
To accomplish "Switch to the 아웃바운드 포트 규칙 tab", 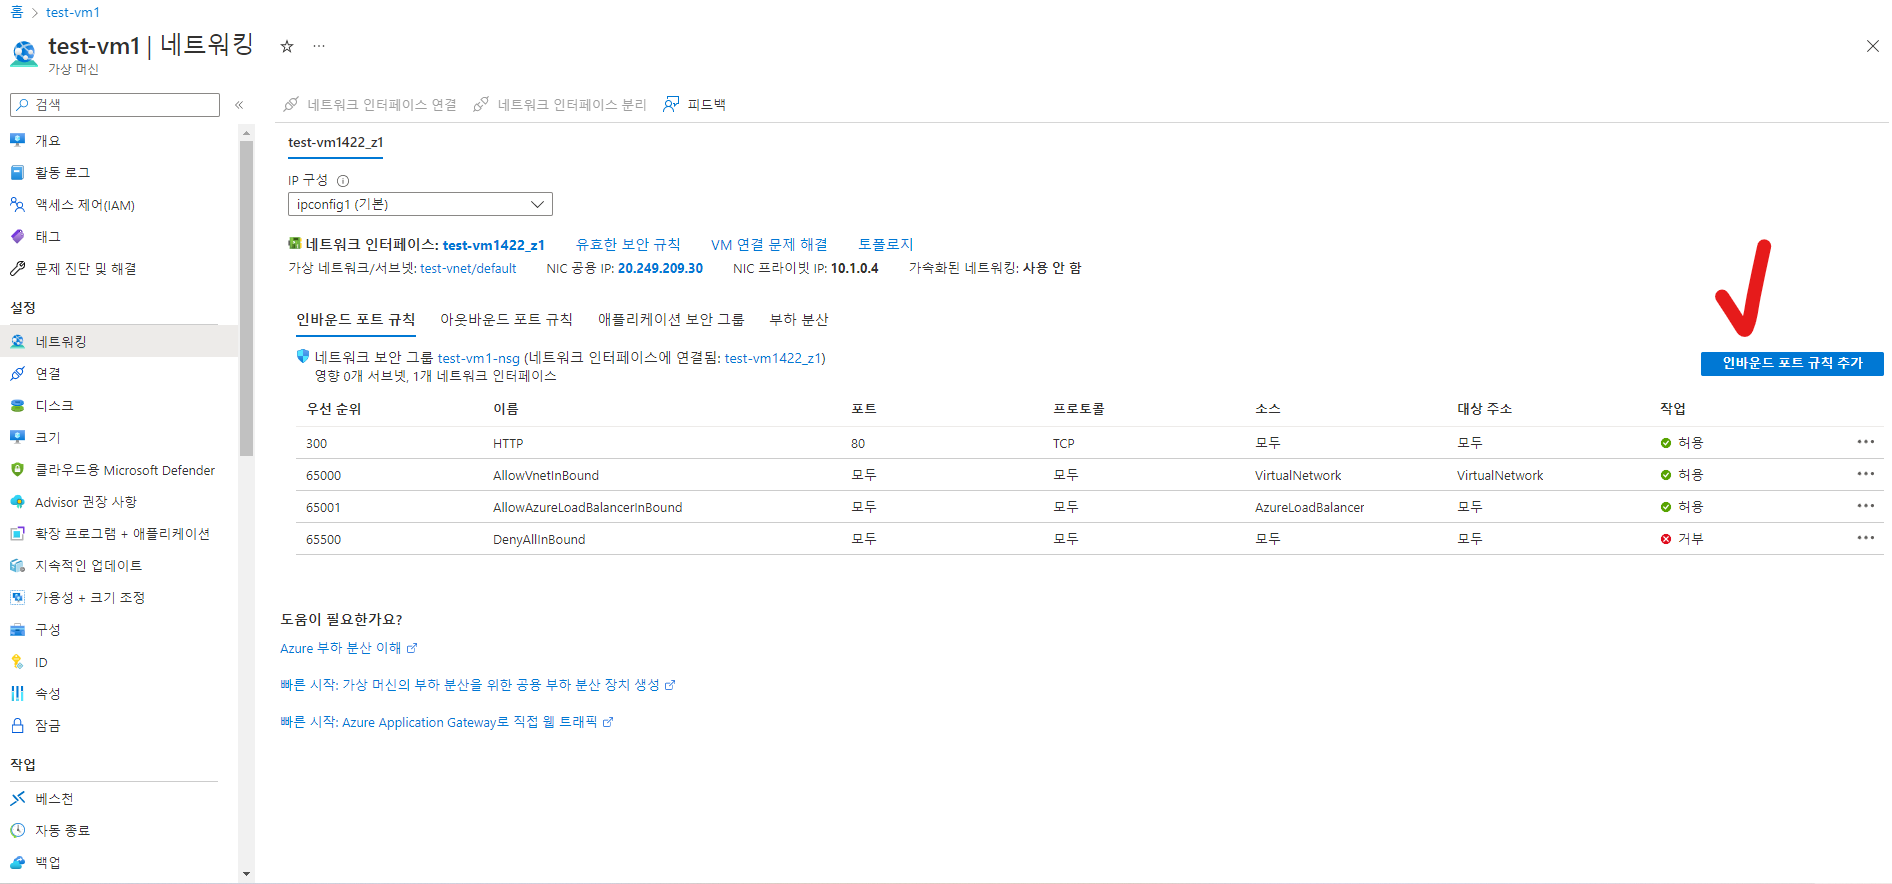I will click(506, 320).
